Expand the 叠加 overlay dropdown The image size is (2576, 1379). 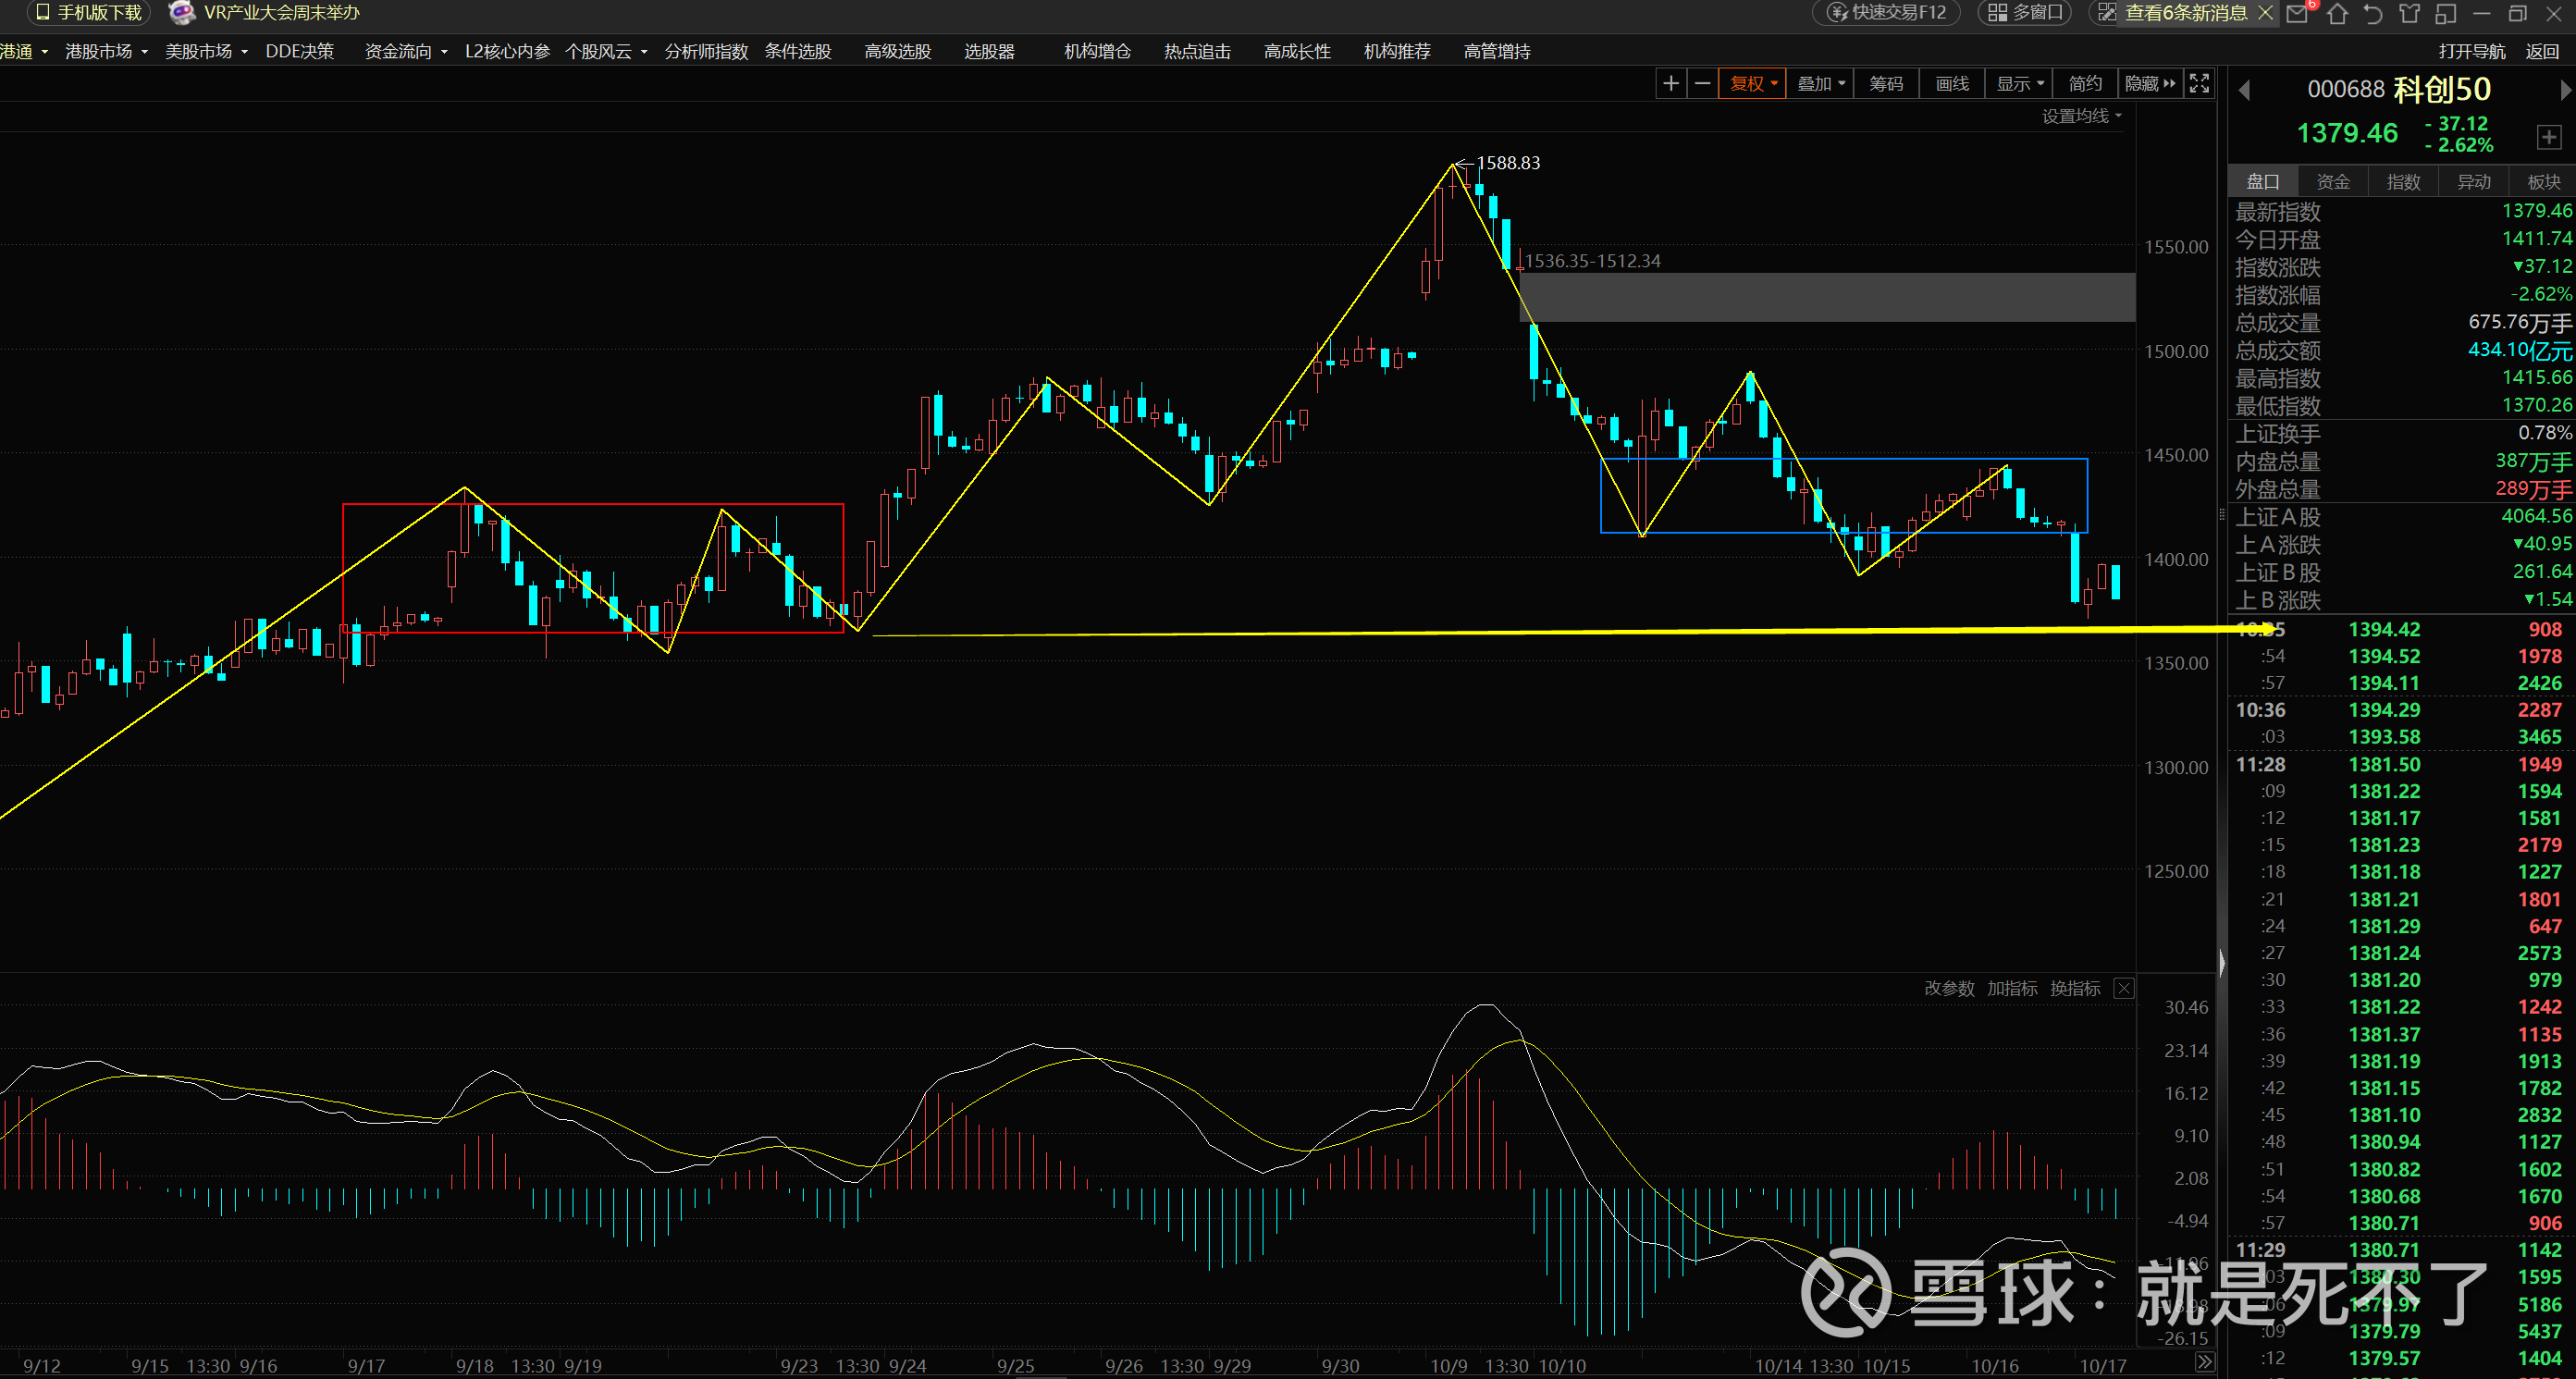point(1820,84)
